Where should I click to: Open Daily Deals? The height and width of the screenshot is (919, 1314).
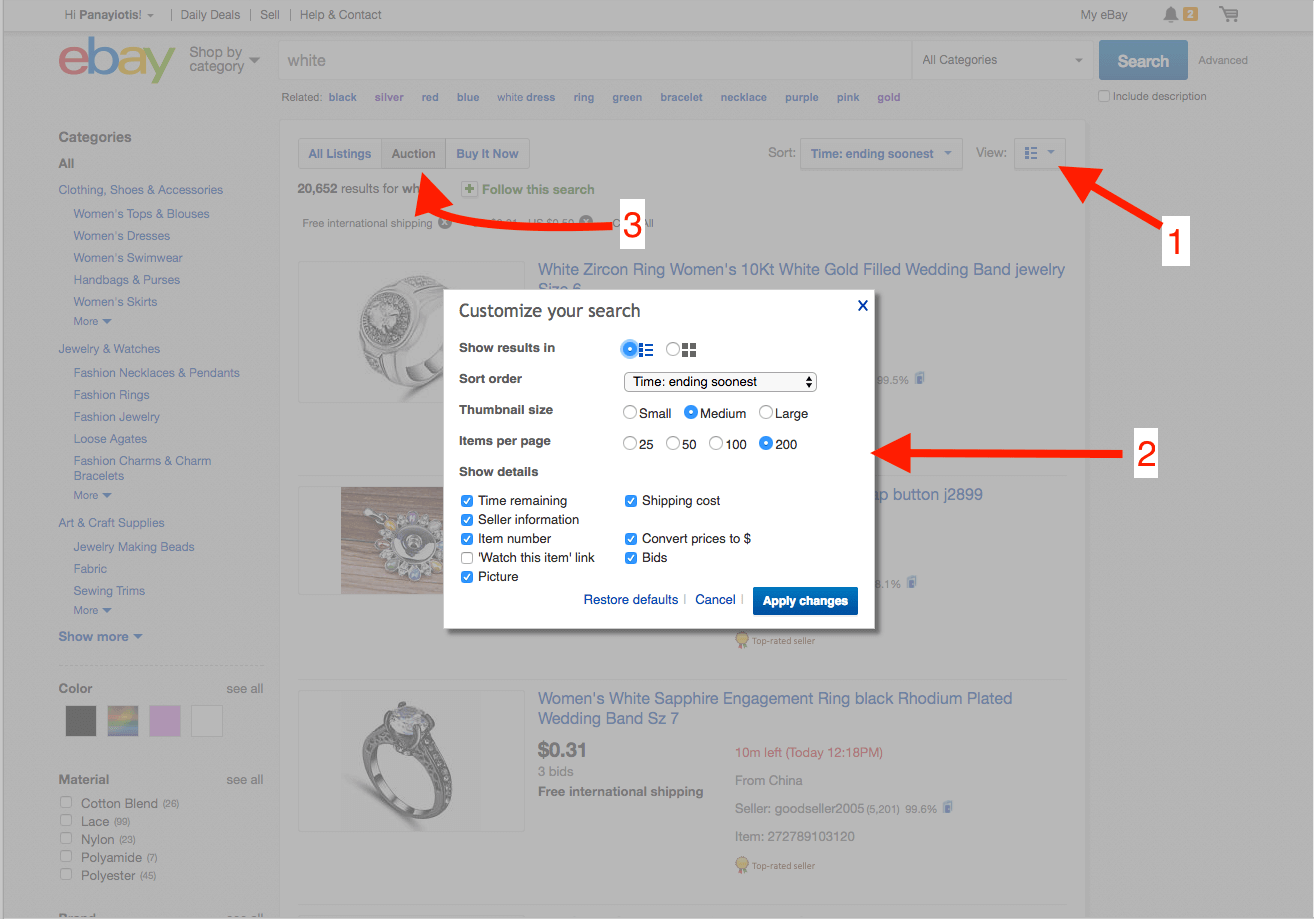click(210, 15)
